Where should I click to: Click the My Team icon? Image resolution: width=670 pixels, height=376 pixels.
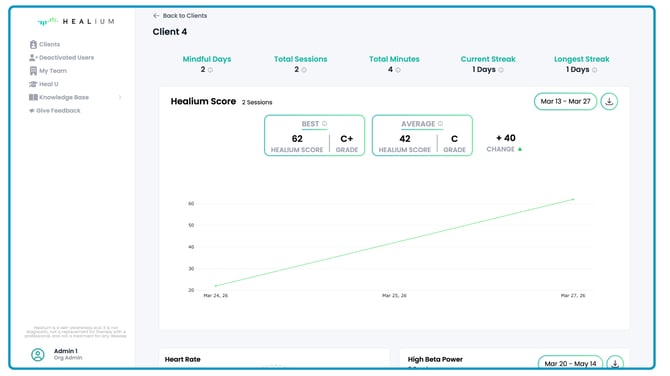point(33,70)
